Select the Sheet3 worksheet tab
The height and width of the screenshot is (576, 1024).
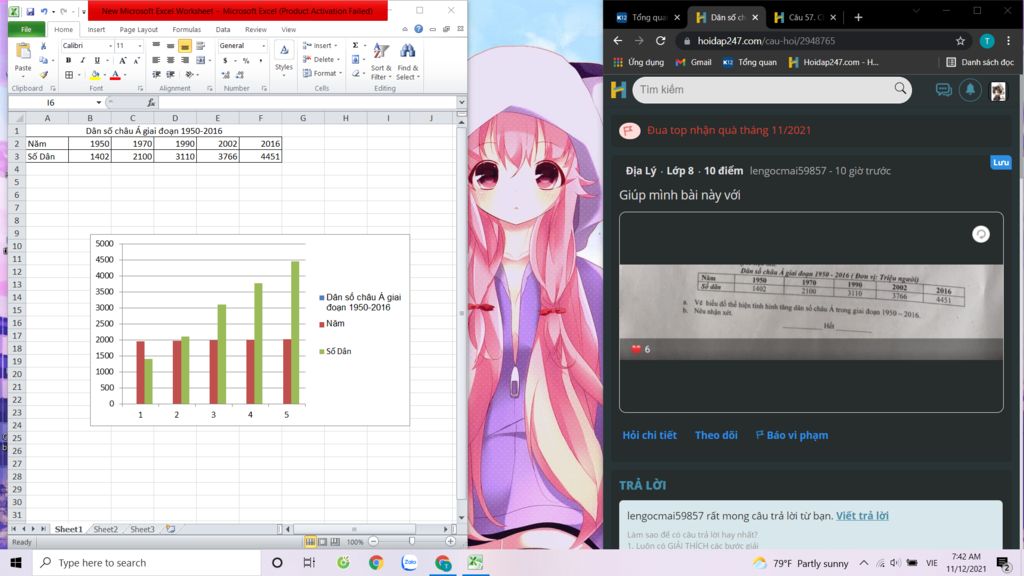pyautogui.click(x=142, y=529)
